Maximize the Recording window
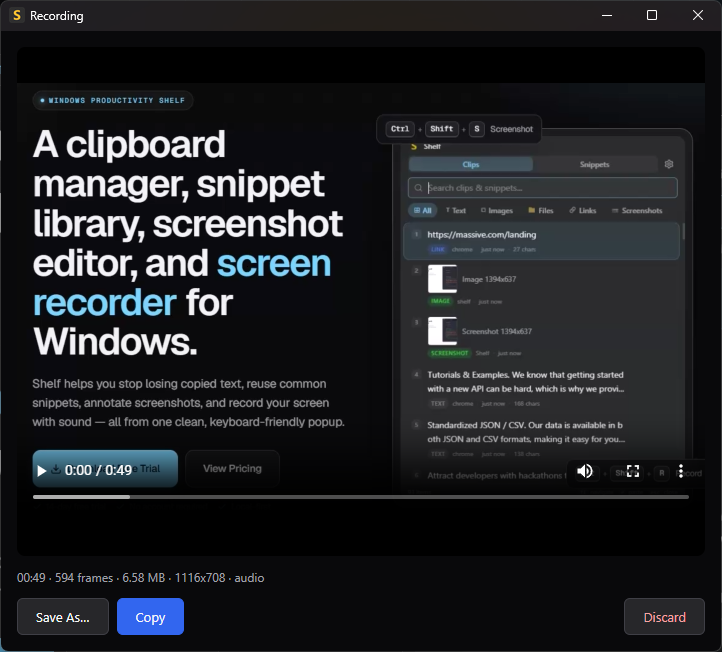Screen dimensions: 722x652 (652, 15)
